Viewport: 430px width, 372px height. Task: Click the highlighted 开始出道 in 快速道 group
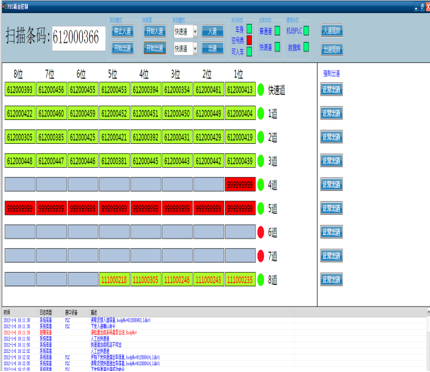[x=155, y=48]
